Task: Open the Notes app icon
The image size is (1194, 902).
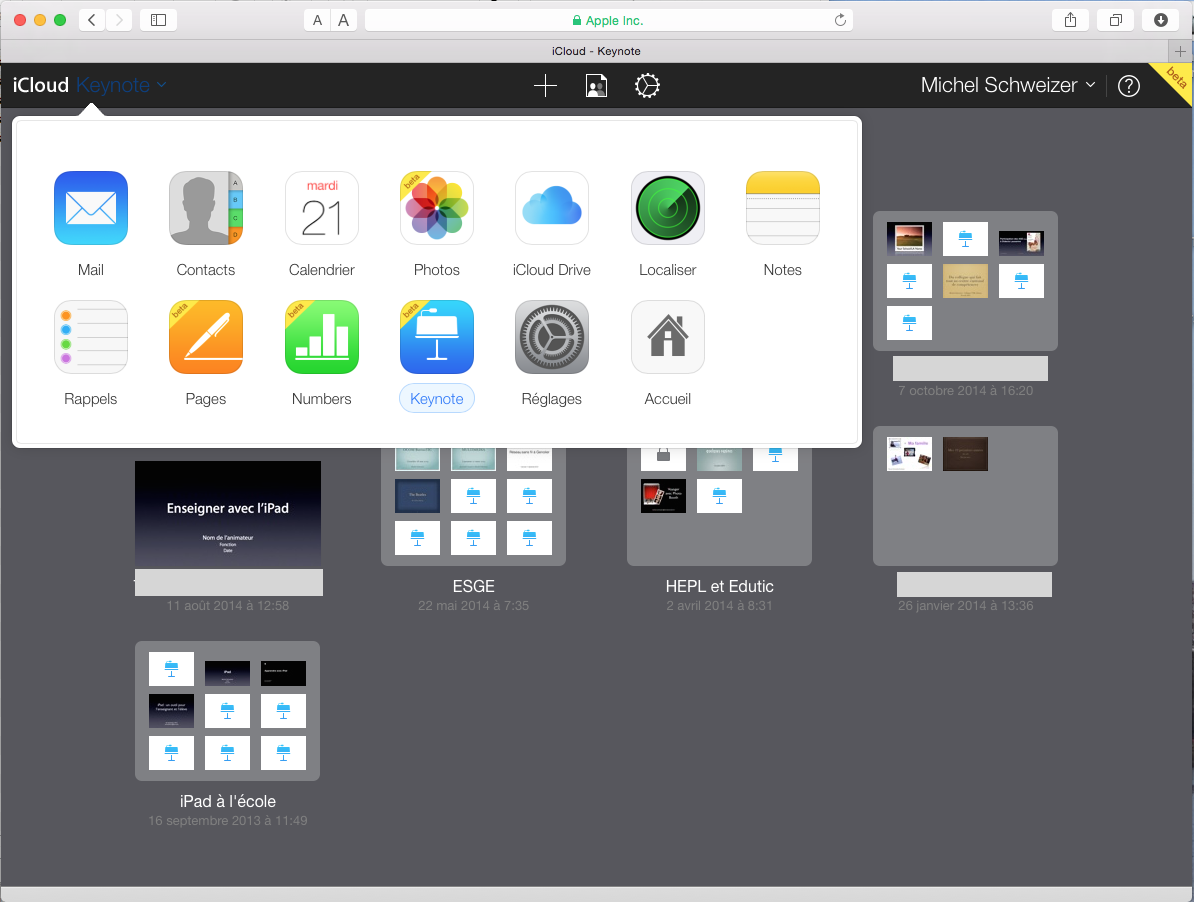Action: coord(782,208)
